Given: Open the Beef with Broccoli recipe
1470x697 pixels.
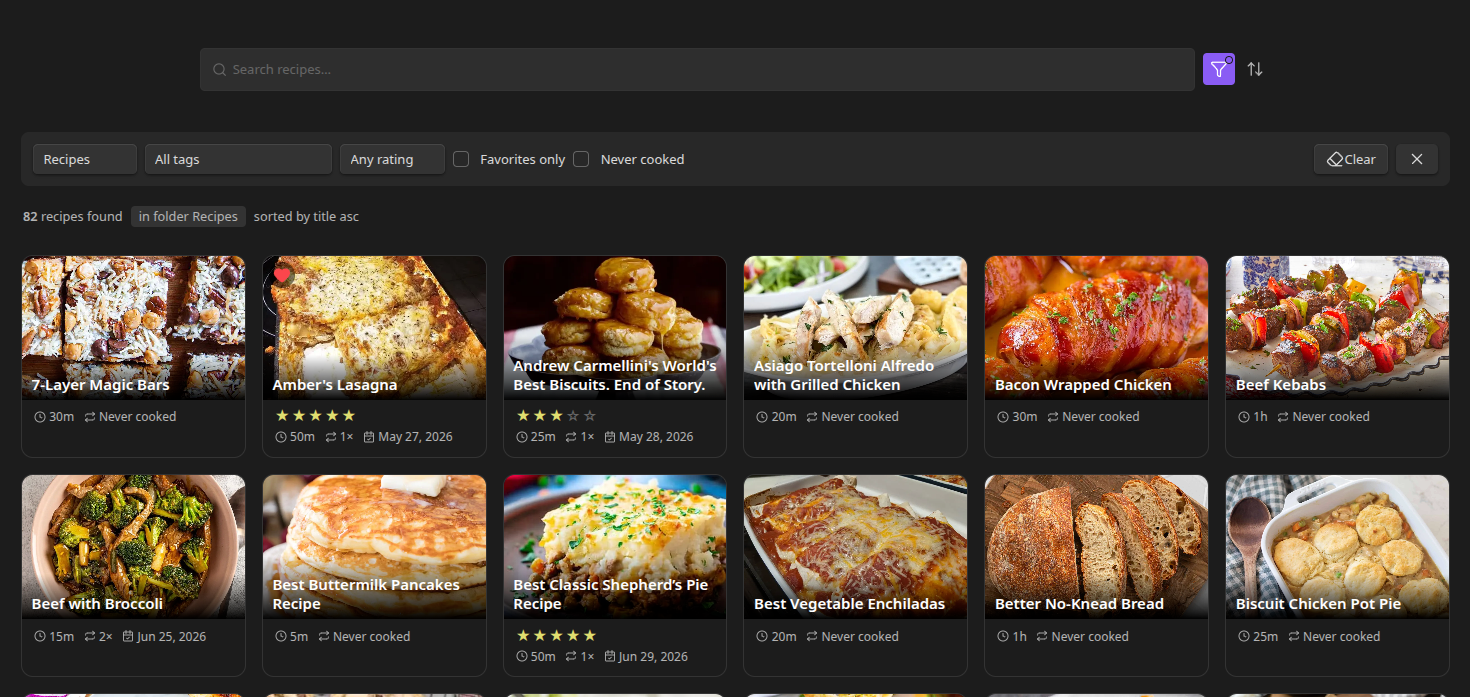Looking at the screenshot, I should click(x=133, y=576).
